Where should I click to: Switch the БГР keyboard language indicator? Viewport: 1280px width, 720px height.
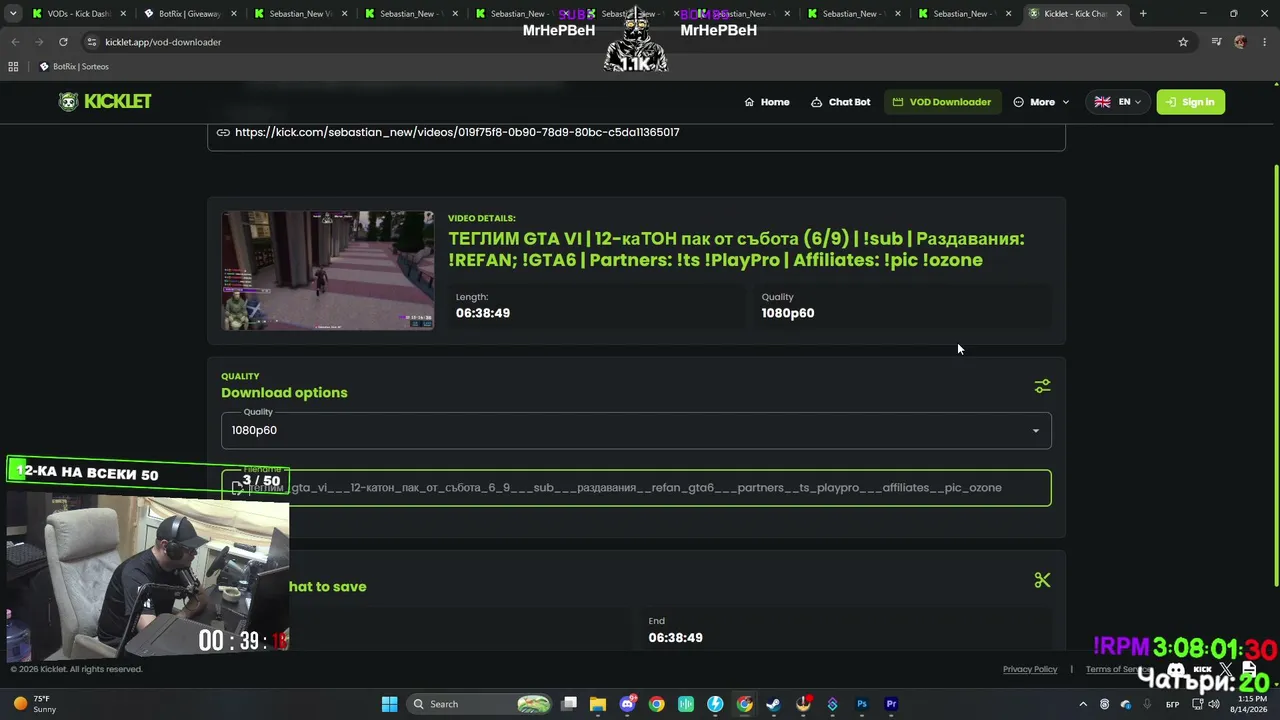[1172, 704]
